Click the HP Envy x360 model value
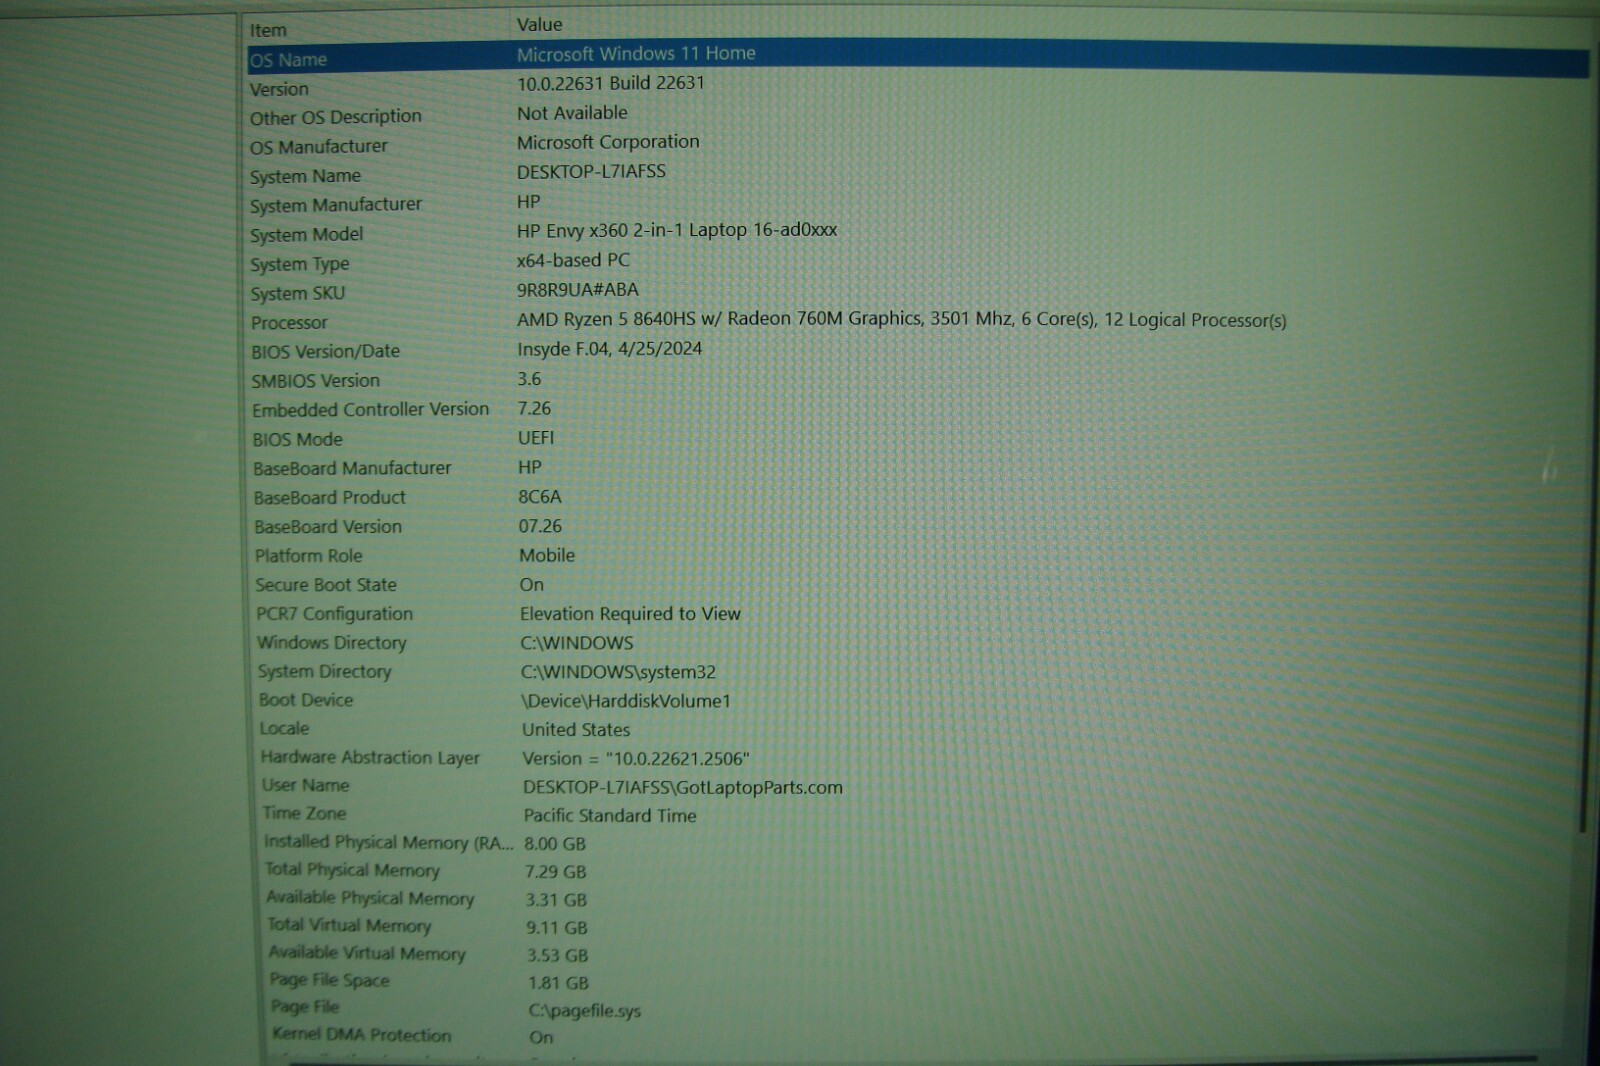 click(x=677, y=230)
